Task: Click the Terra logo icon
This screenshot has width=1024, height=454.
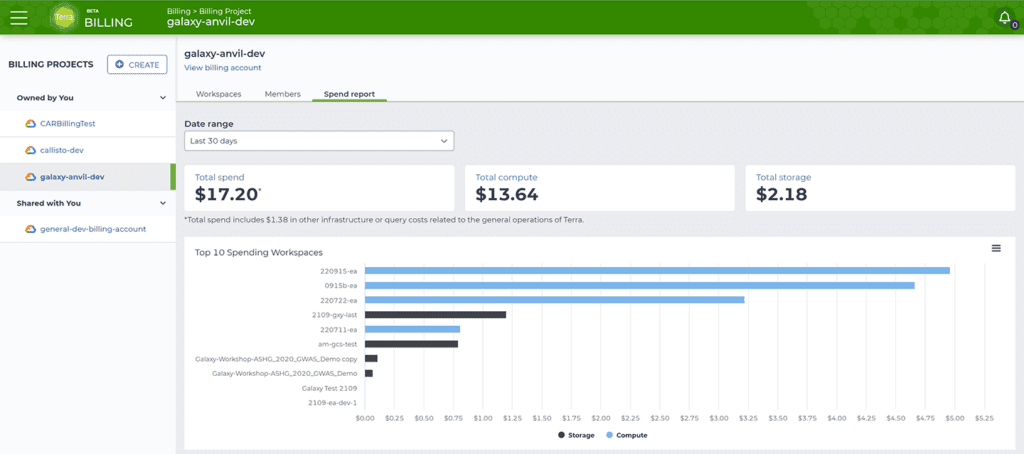Action: (x=63, y=18)
